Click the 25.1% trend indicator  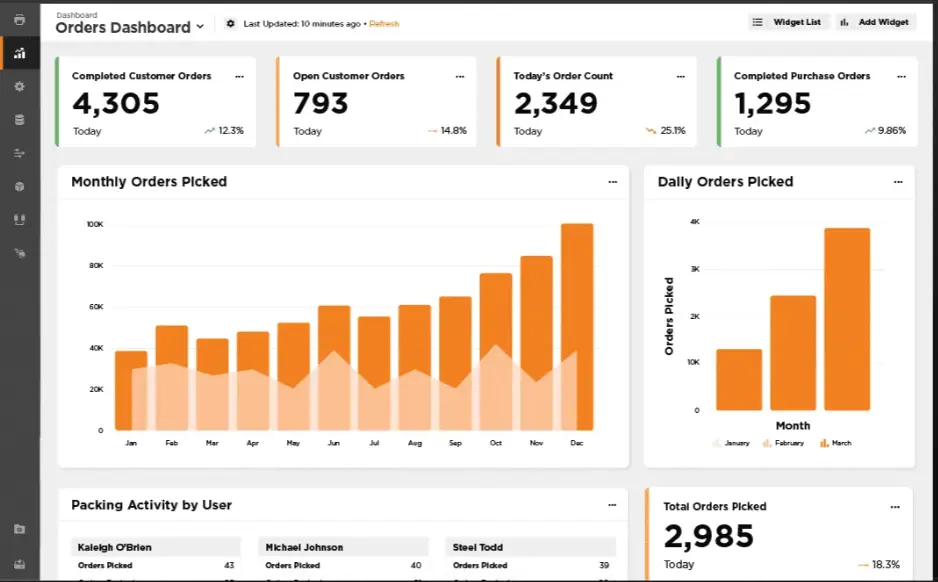[x=666, y=130]
